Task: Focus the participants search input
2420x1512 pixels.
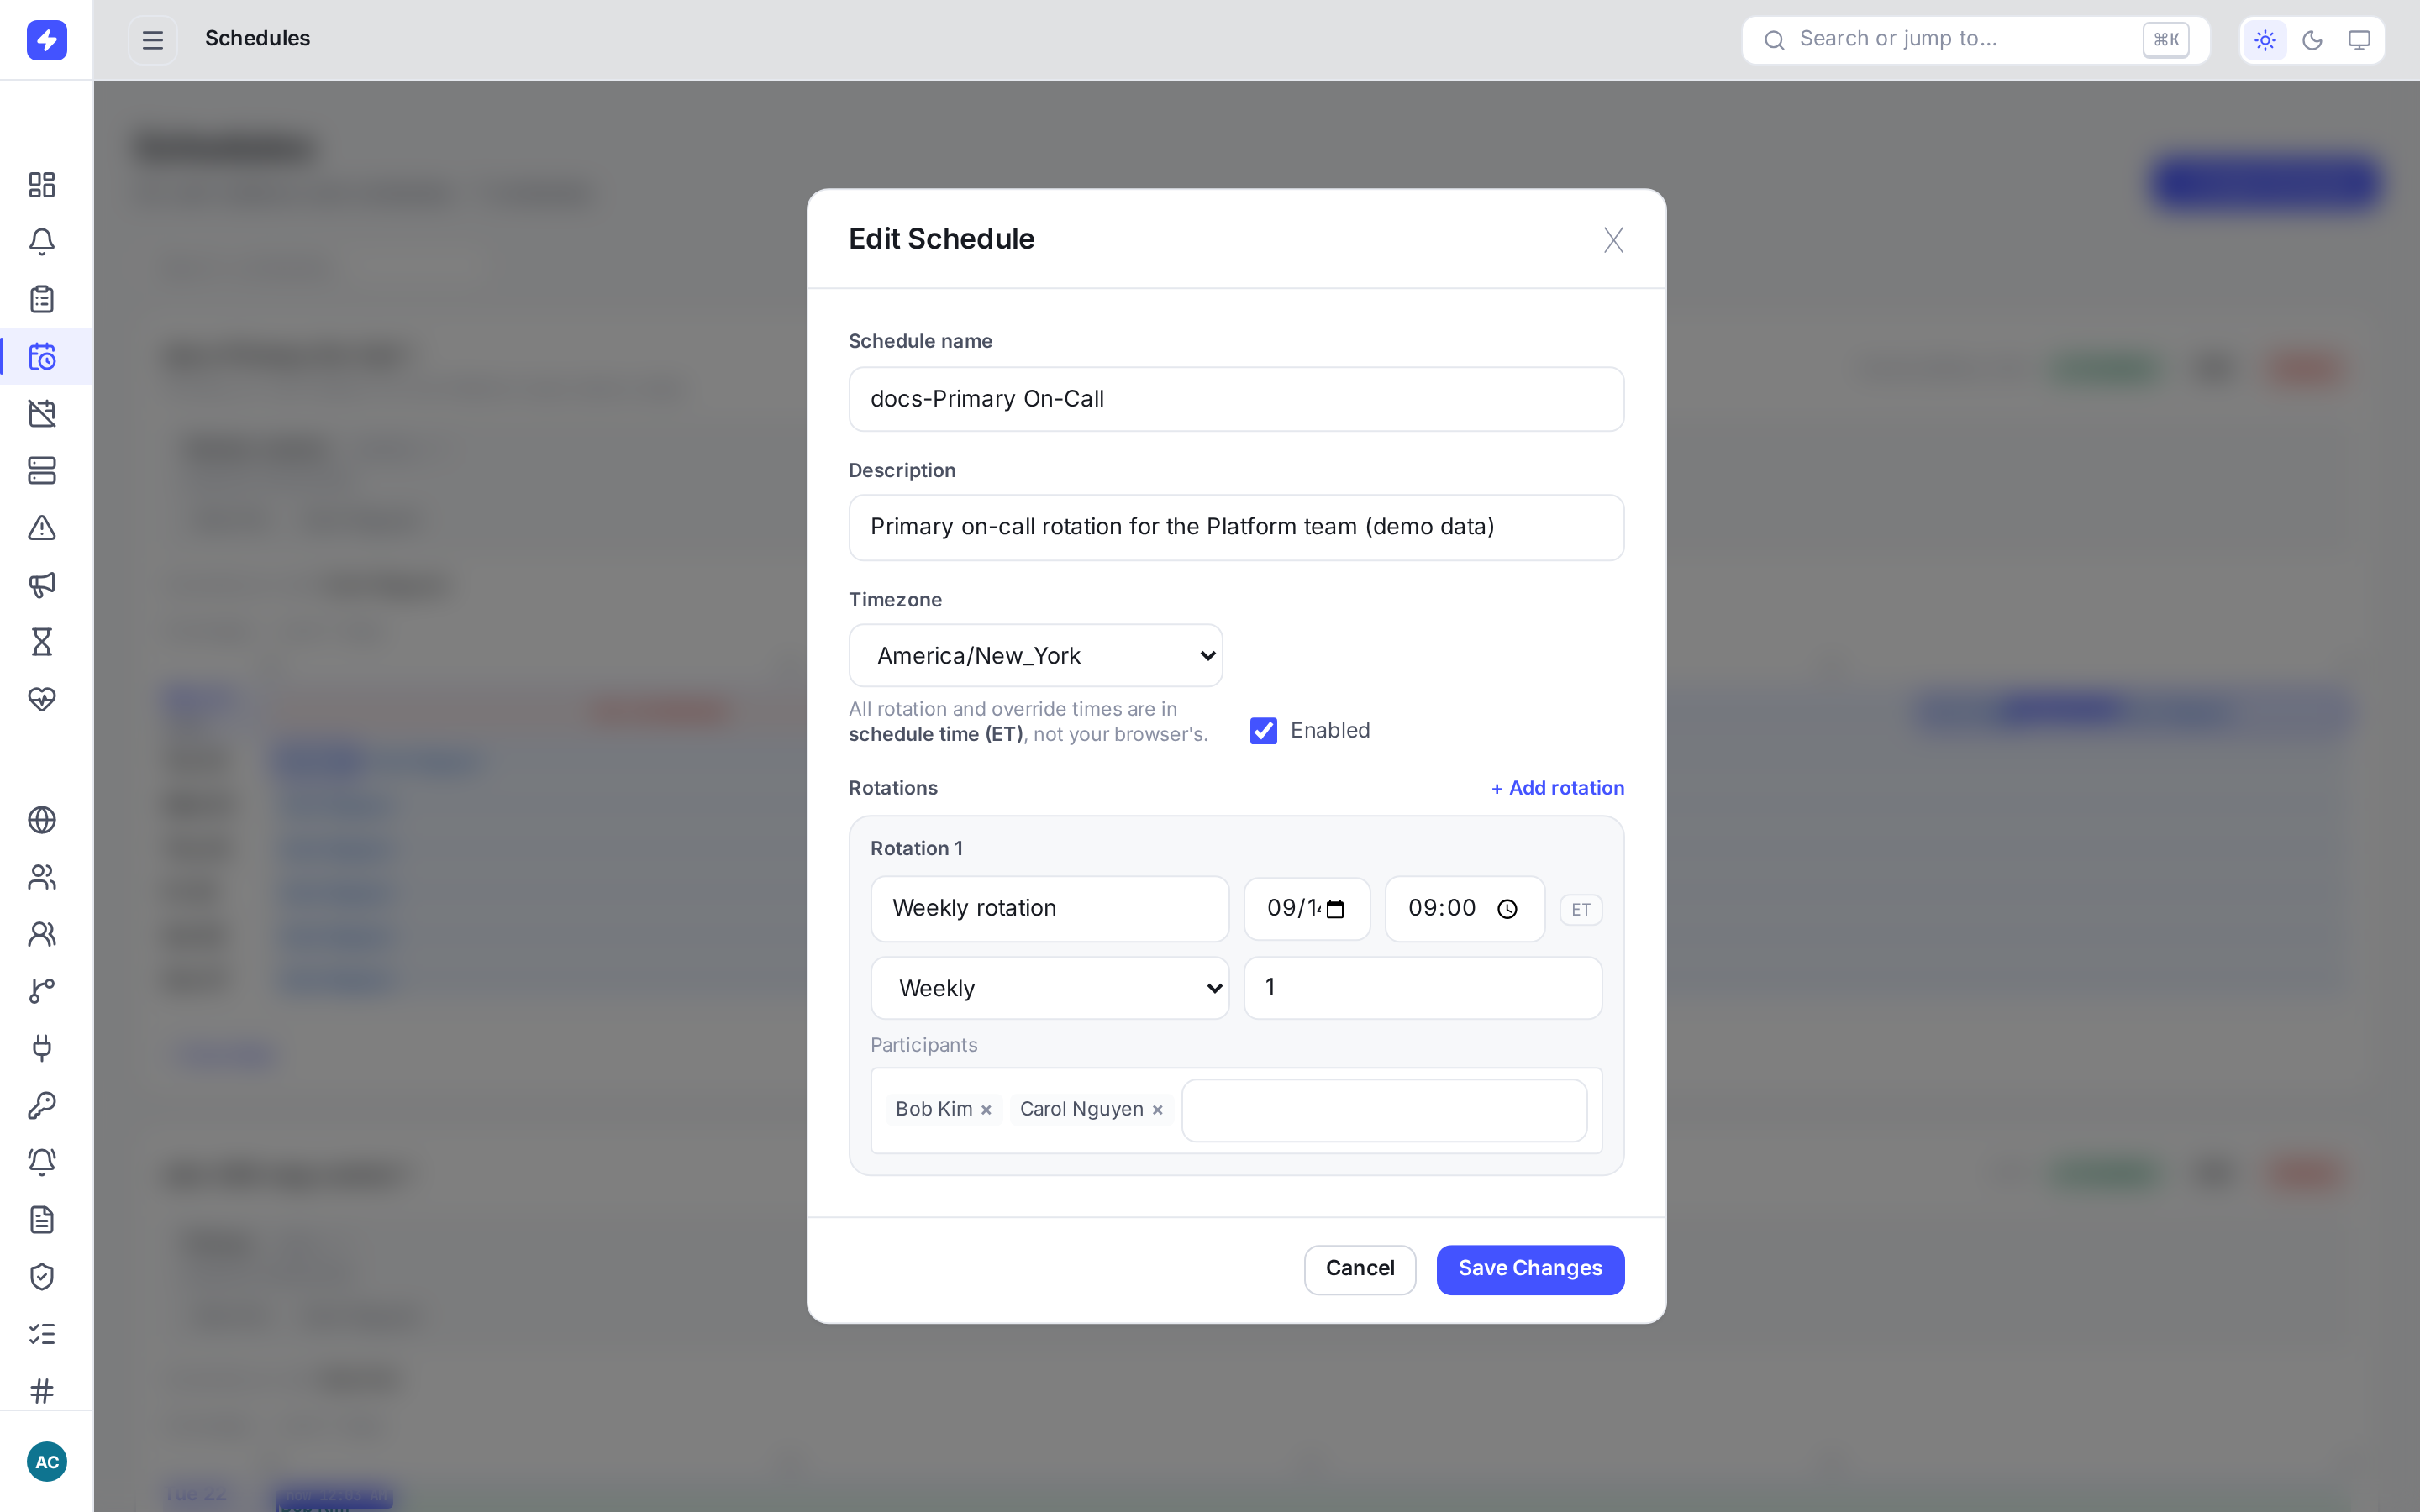Action: click(x=1384, y=1110)
